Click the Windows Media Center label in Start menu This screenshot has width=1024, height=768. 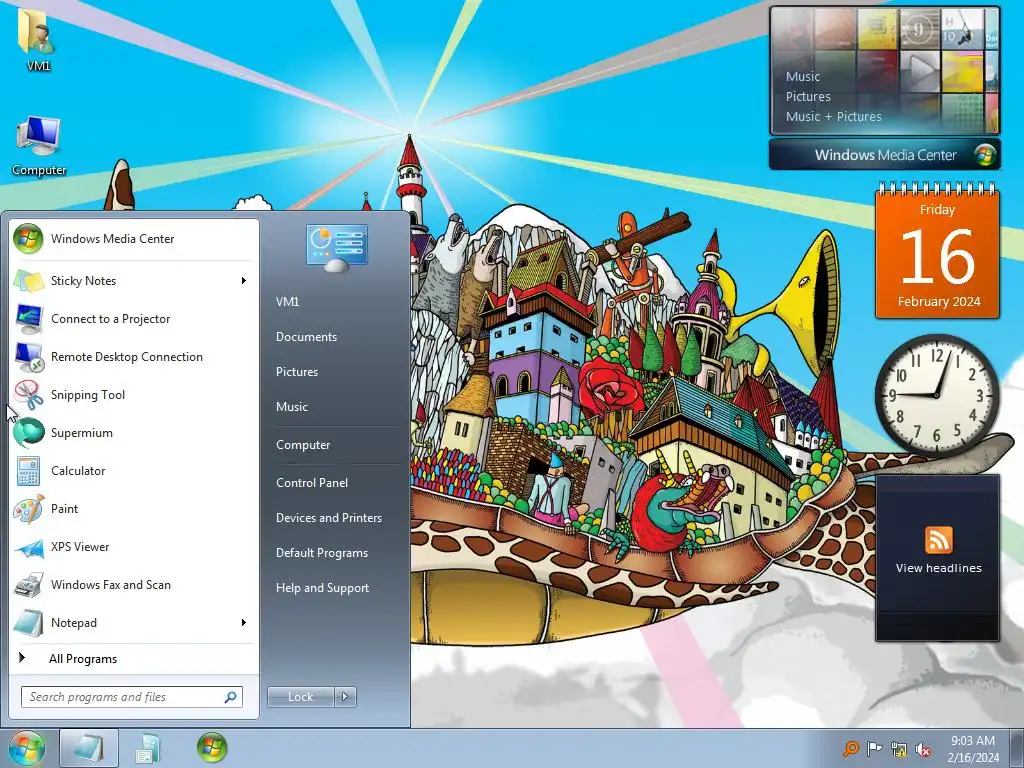coord(112,239)
